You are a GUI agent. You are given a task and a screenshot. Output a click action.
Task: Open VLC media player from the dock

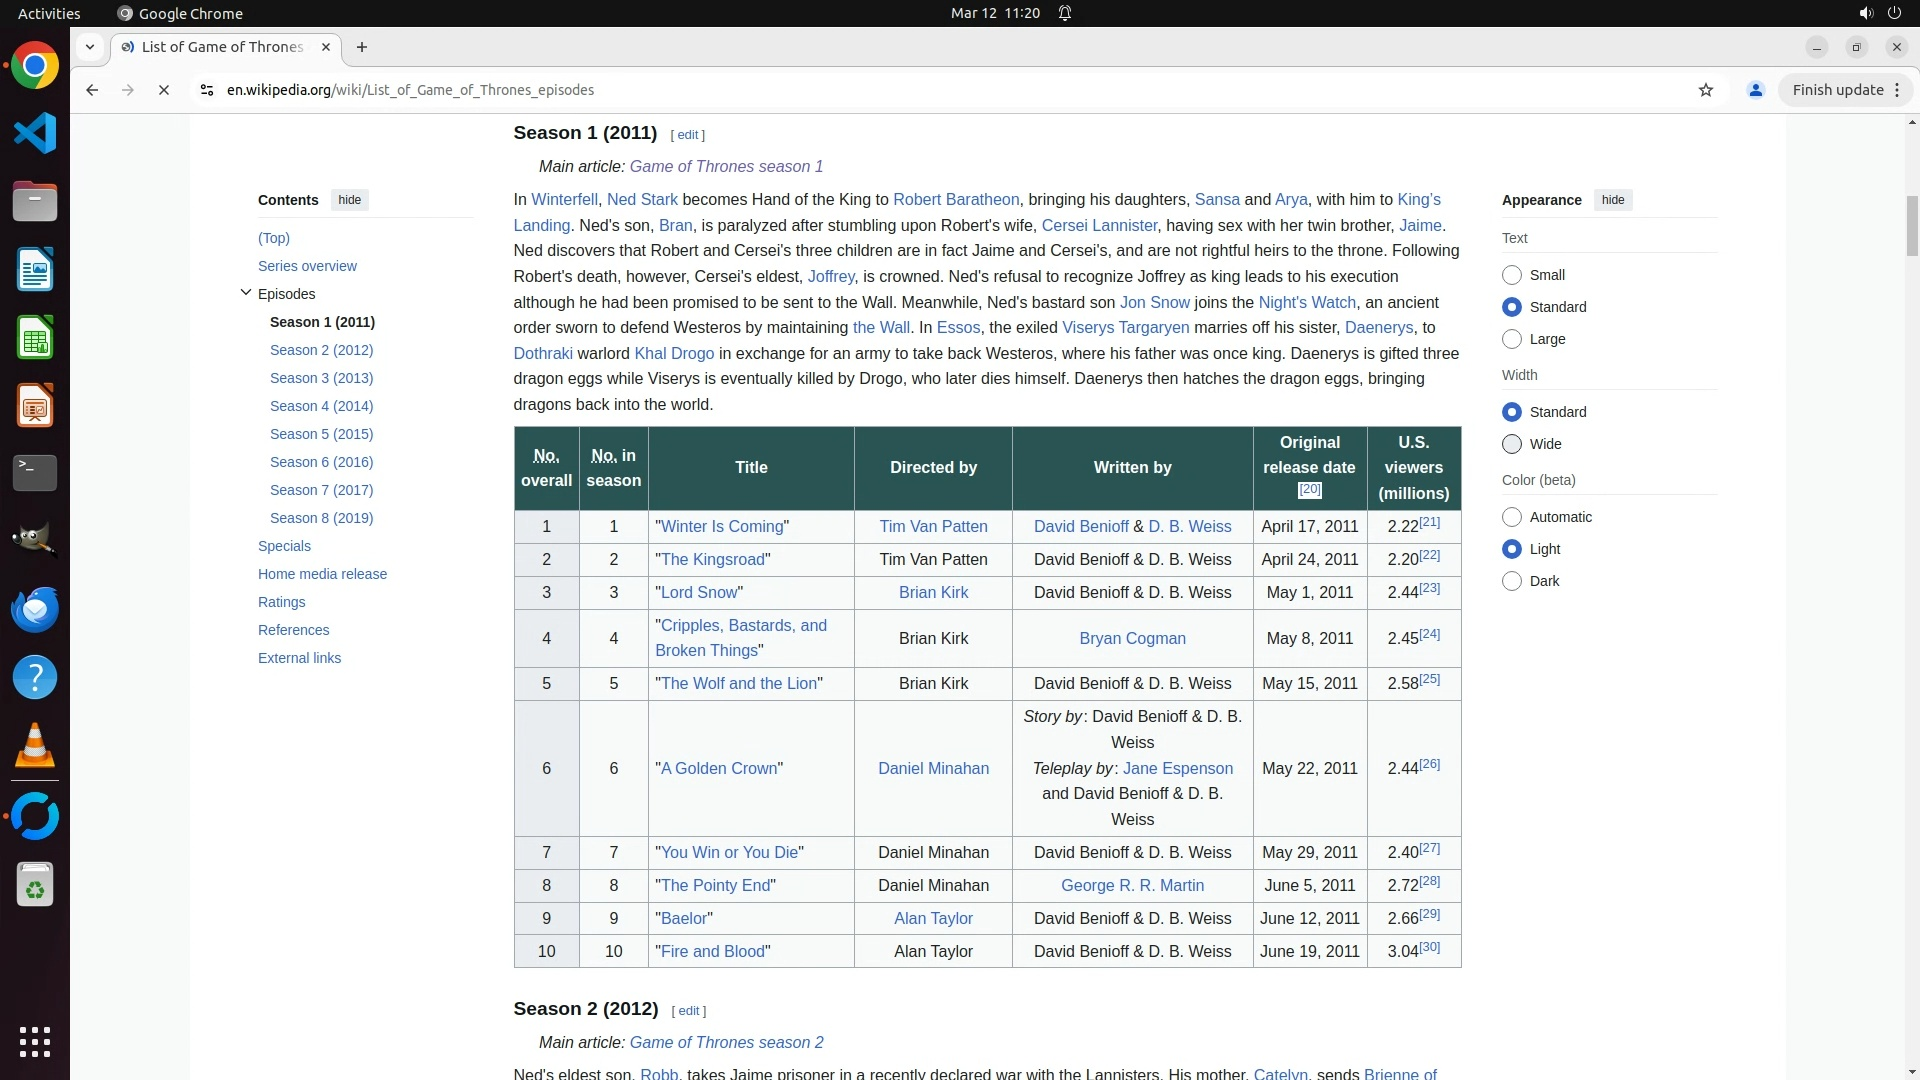35,745
